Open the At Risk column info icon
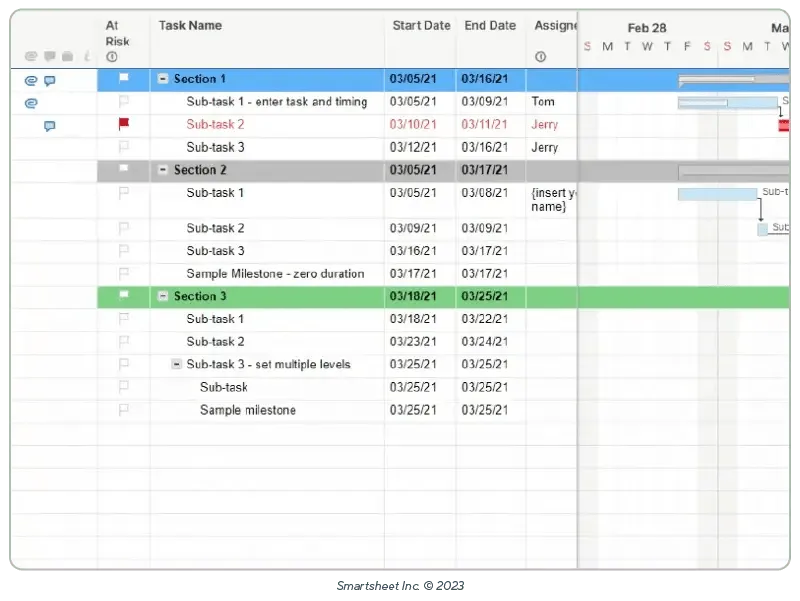Image resolution: width=800 pixels, height=601 pixels. [x=112, y=57]
